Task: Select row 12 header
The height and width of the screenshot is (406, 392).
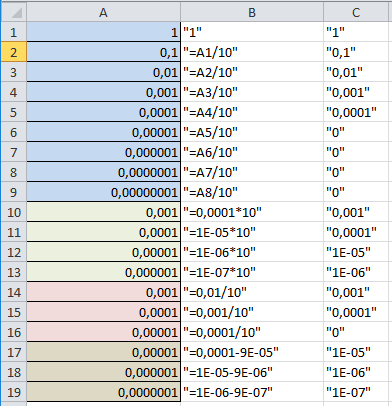Action: (x=14, y=252)
